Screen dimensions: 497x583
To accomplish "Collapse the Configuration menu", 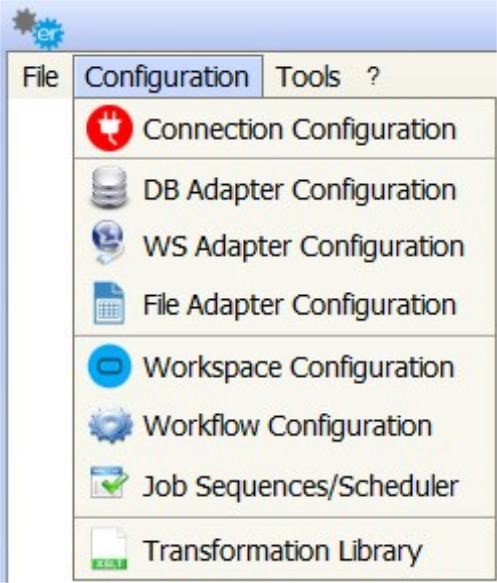I will coord(168,77).
